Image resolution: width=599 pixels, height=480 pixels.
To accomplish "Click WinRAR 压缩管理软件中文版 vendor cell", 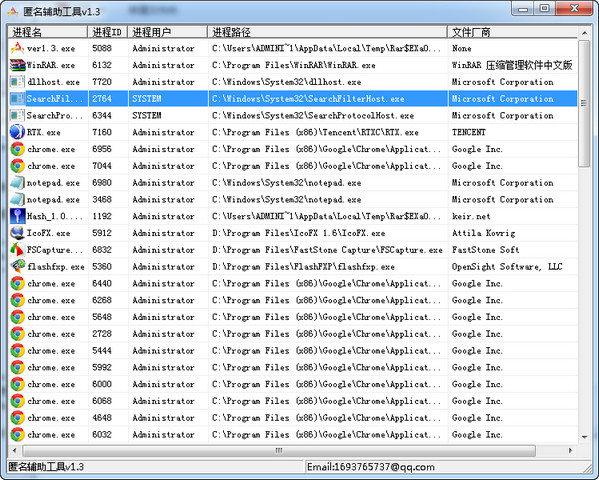I will pyautogui.click(x=512, y=65).
